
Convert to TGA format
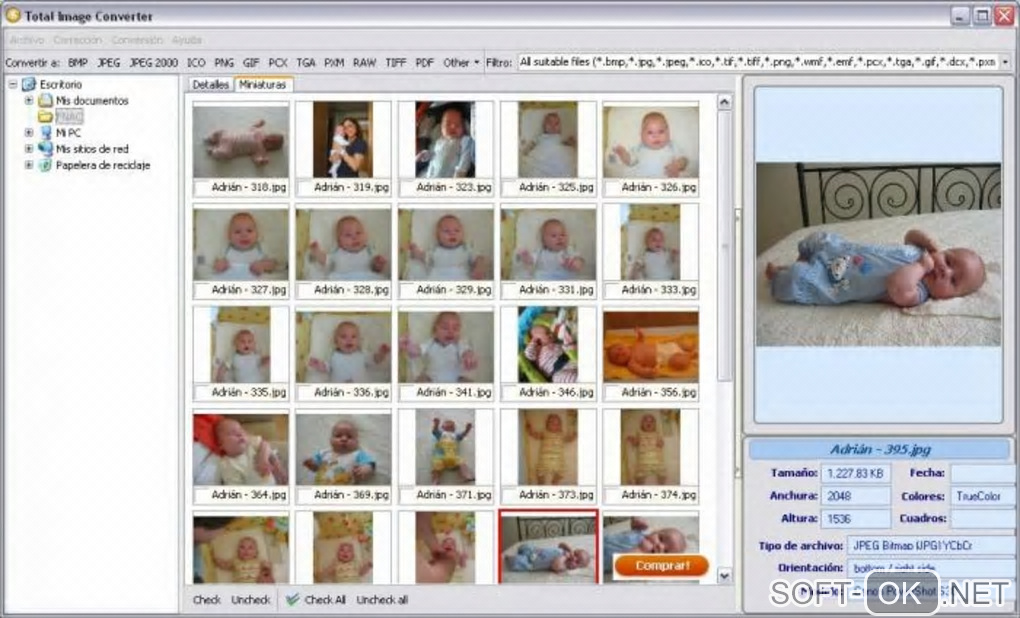point(306,62)
